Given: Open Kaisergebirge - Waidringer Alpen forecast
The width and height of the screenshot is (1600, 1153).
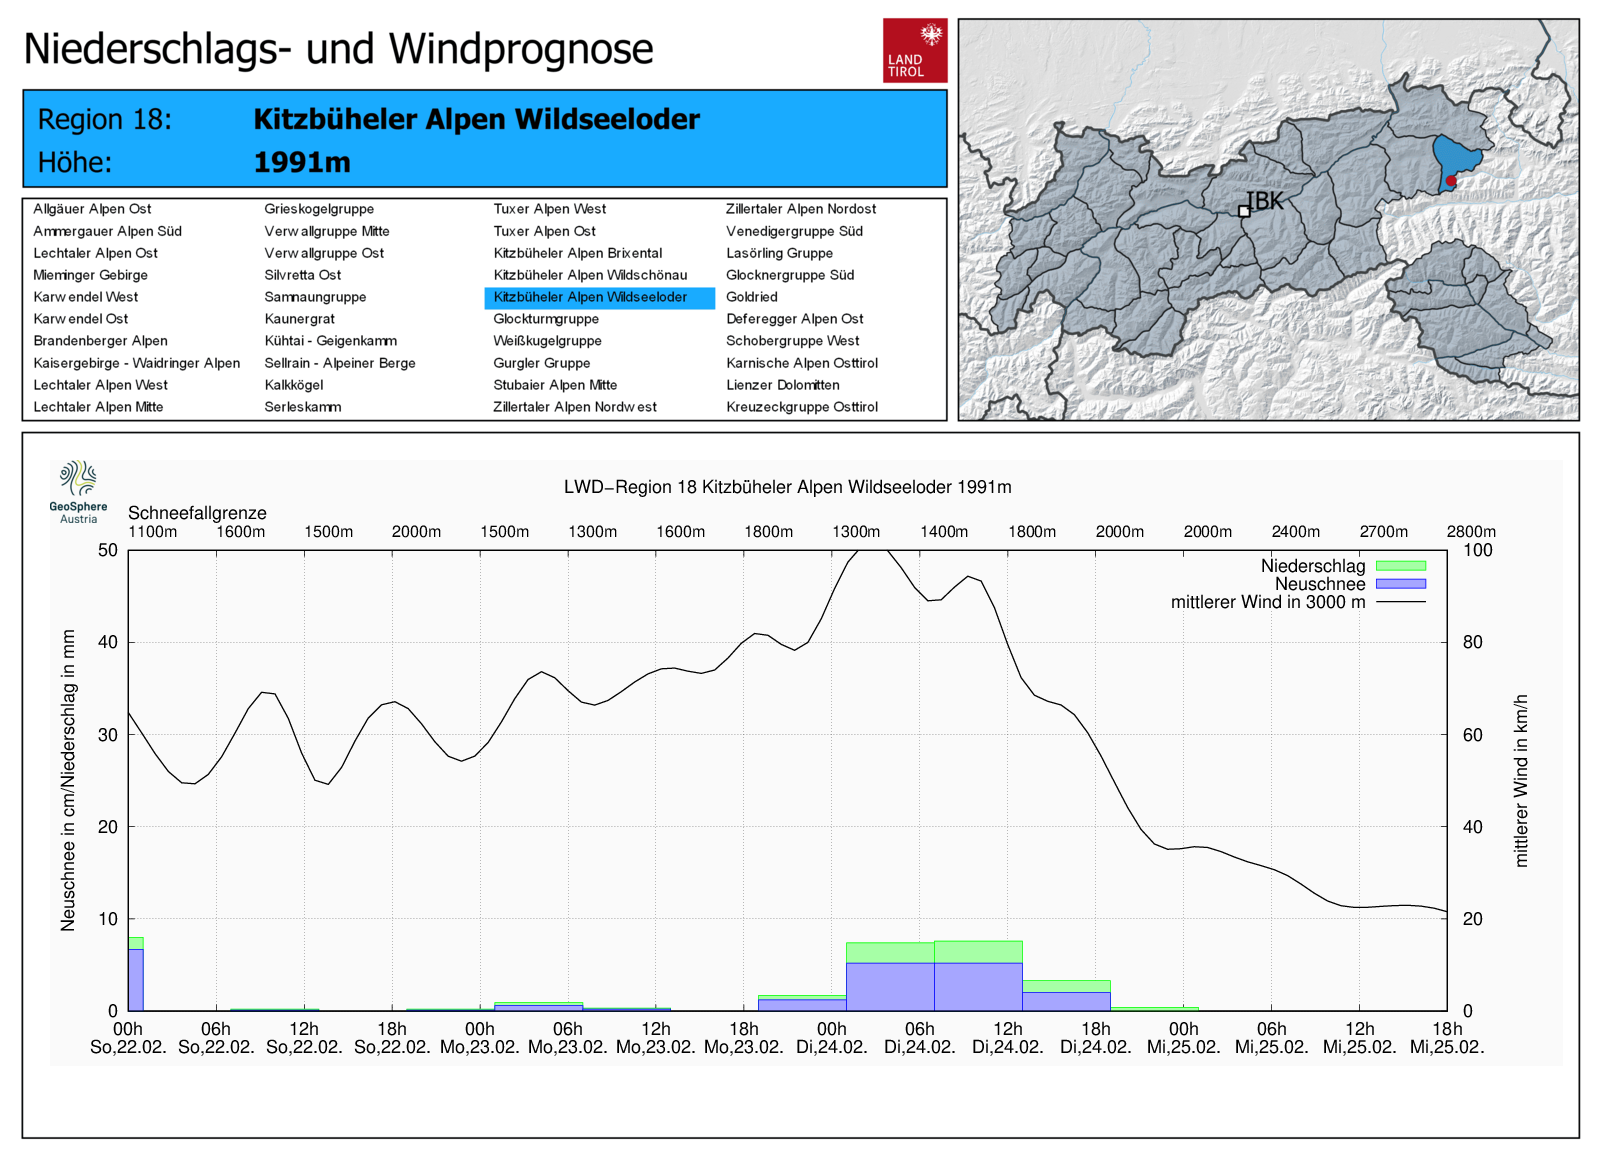Looking at the screenshot, I should tap(137, 363).
